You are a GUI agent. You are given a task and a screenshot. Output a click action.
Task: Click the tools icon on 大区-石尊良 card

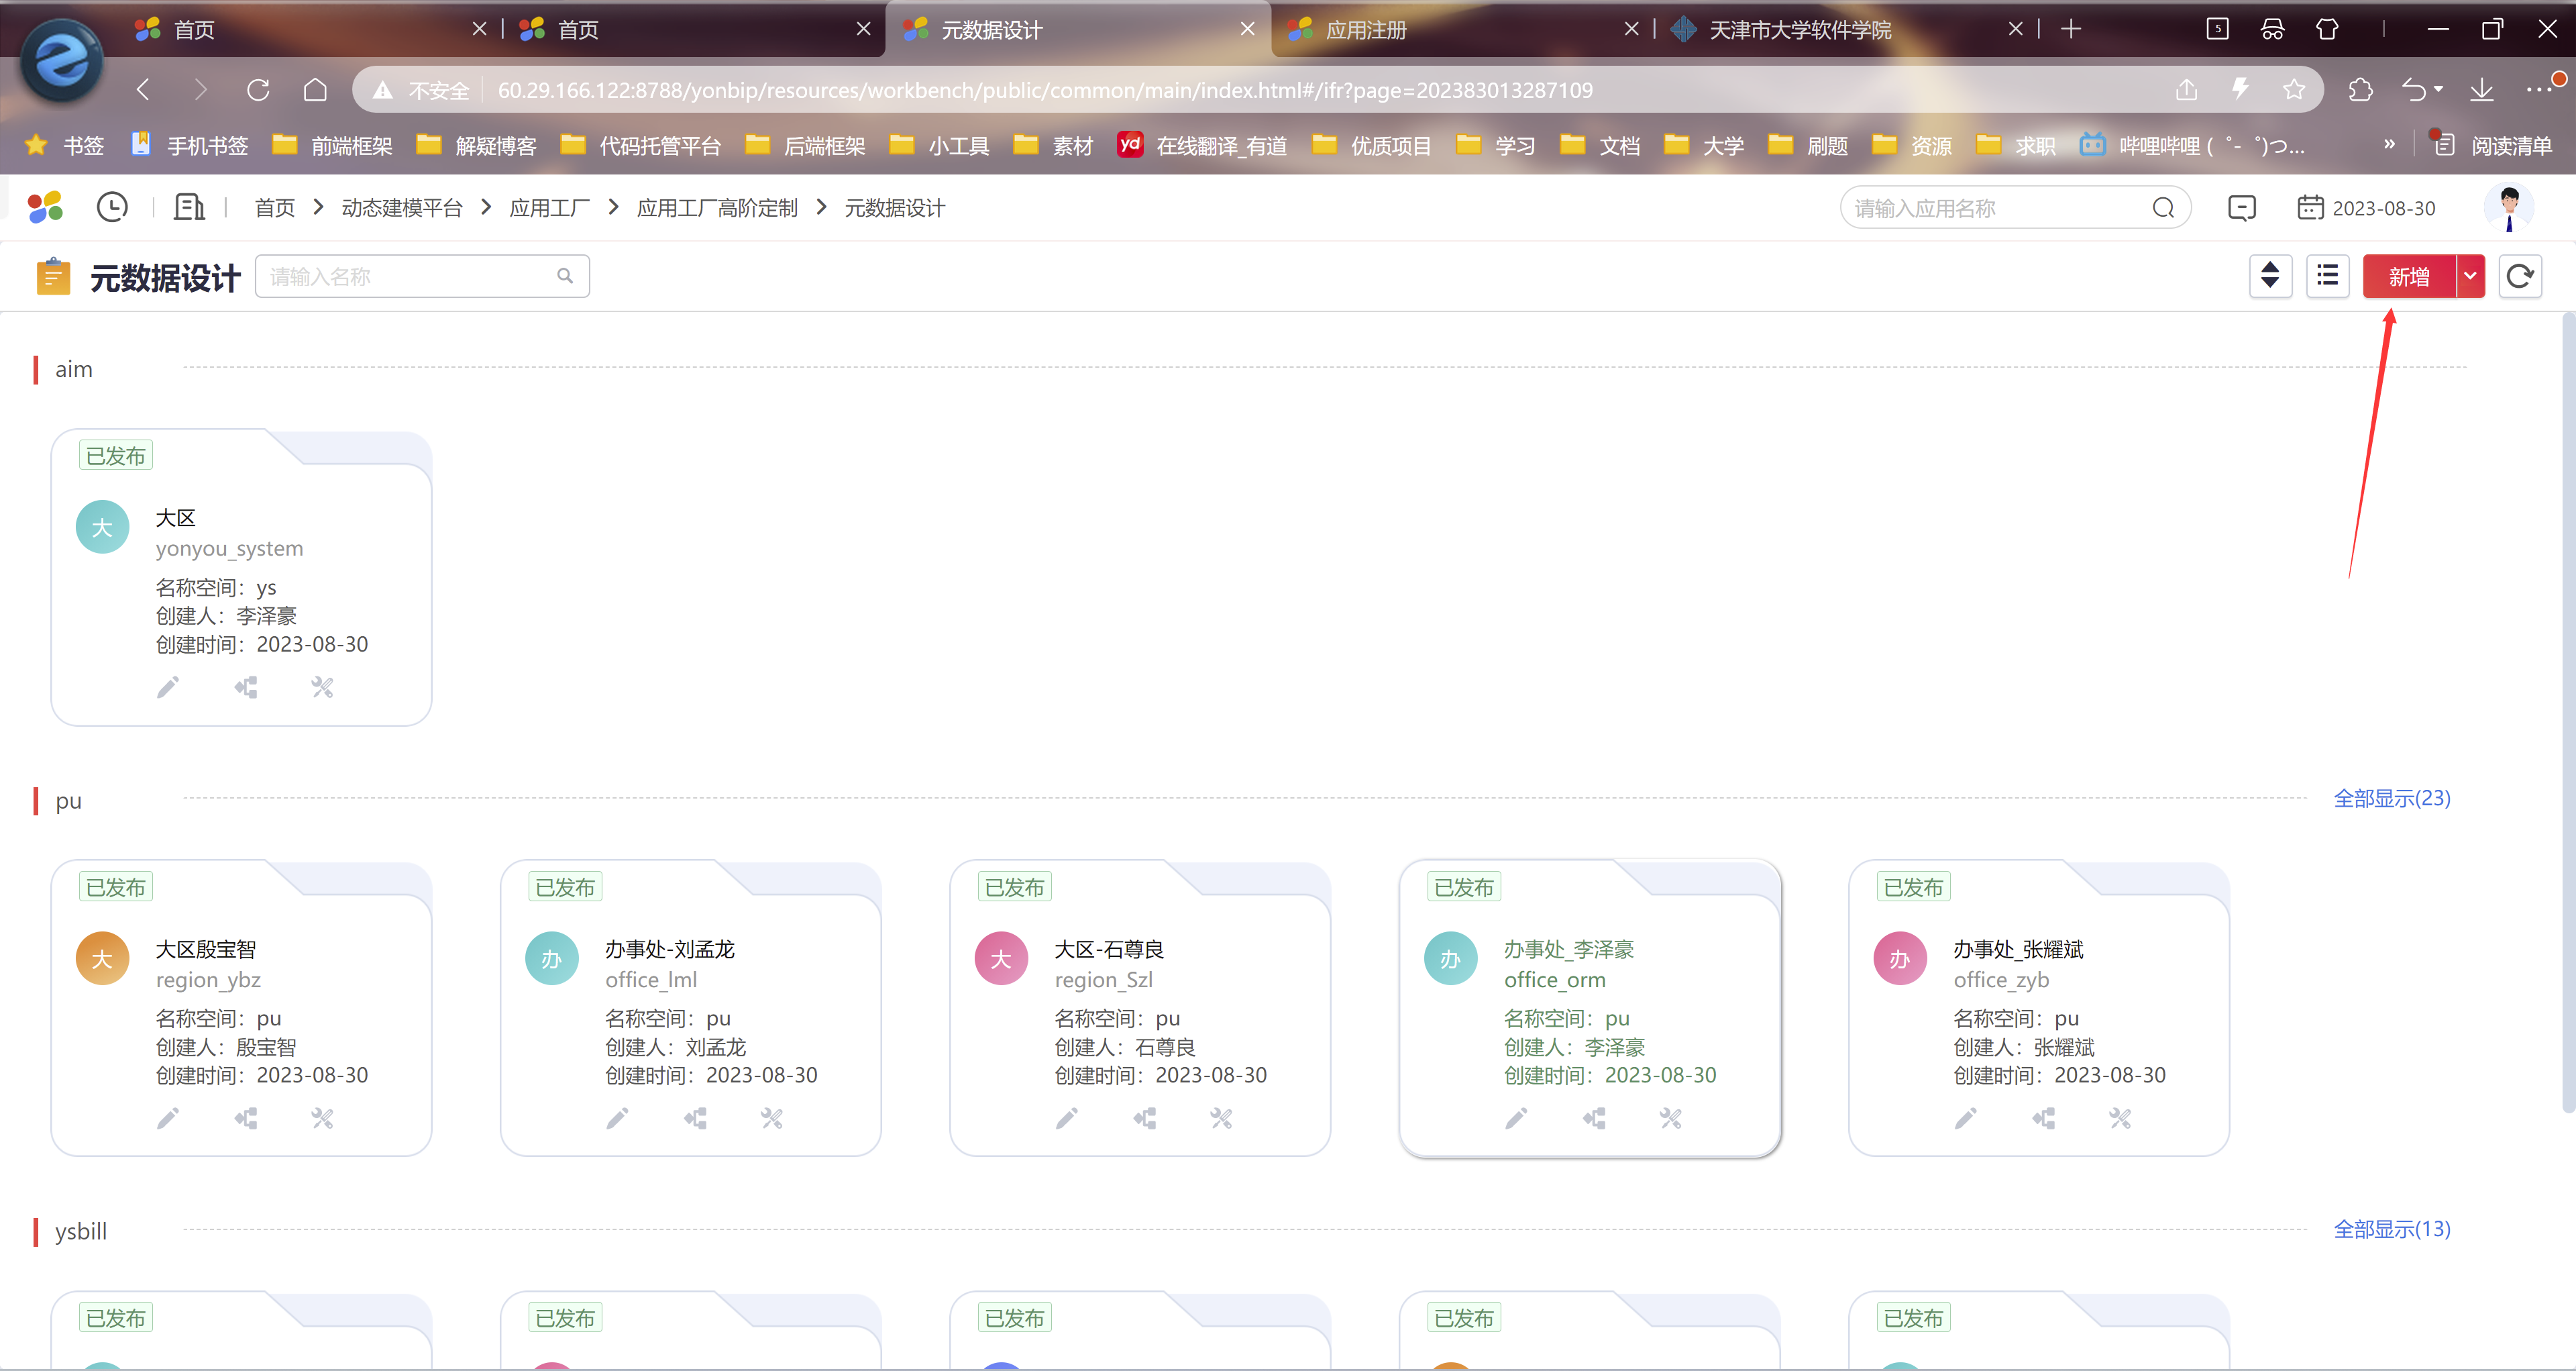pyautogui.click(x=1221, y=1118)
